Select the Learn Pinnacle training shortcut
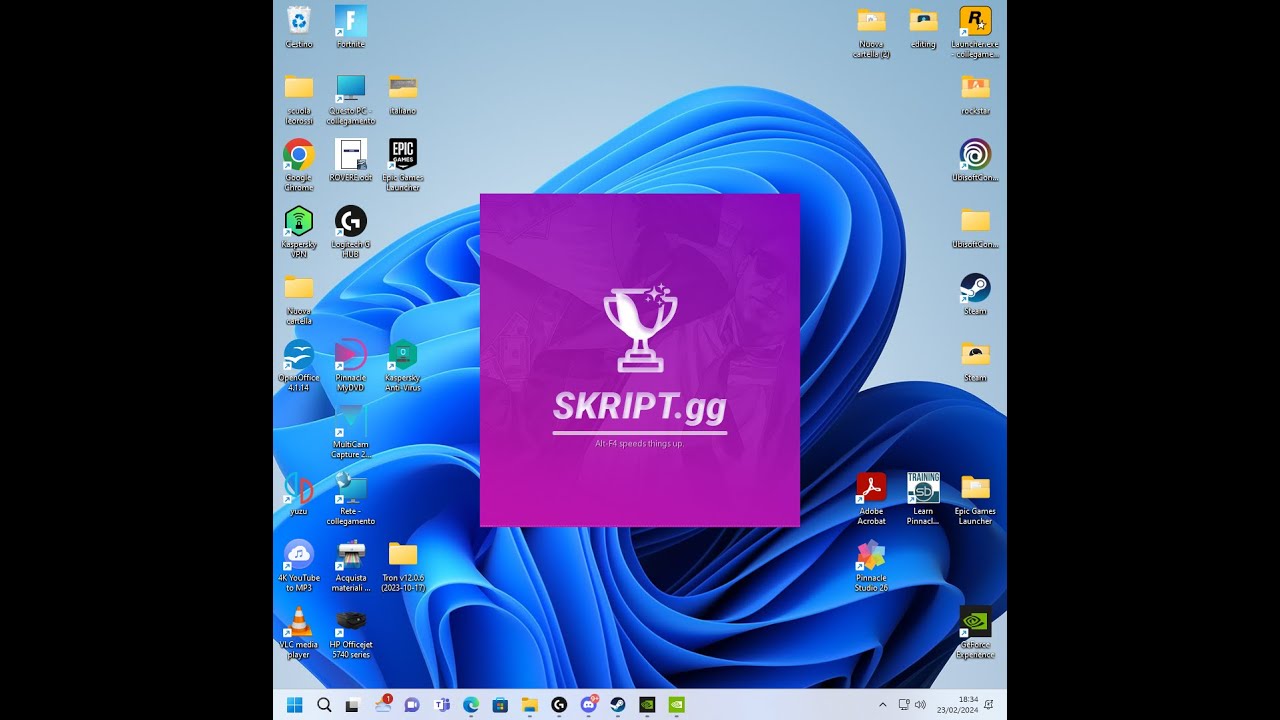Image resolution: width=1280 pixels, height=720 pixels. tap(923, 499)
